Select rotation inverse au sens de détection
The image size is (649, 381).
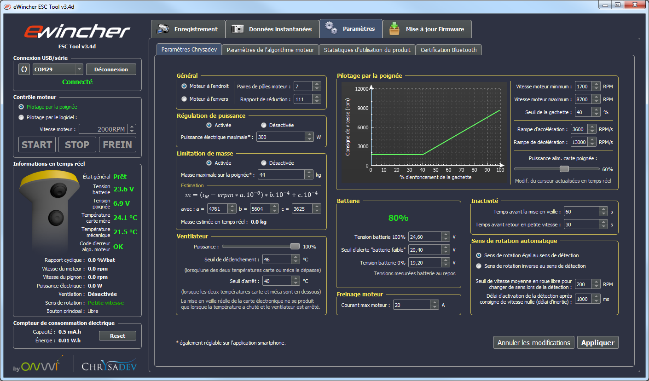479,266
